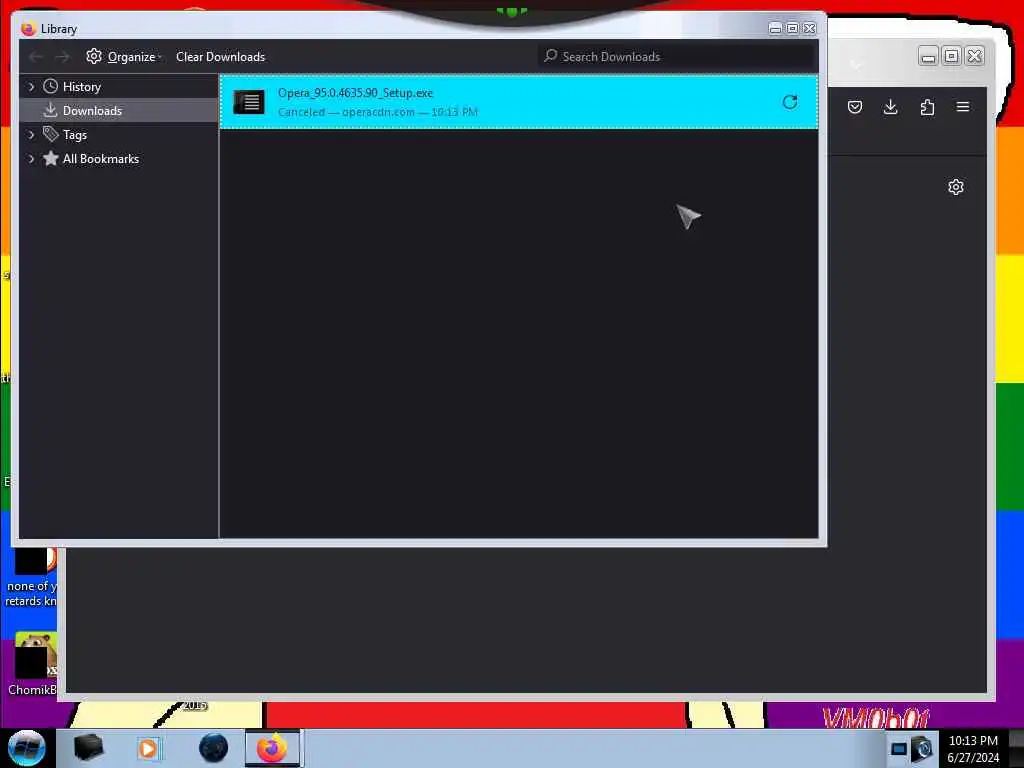Open new tab page settings gear

click(x=955, y=187)
